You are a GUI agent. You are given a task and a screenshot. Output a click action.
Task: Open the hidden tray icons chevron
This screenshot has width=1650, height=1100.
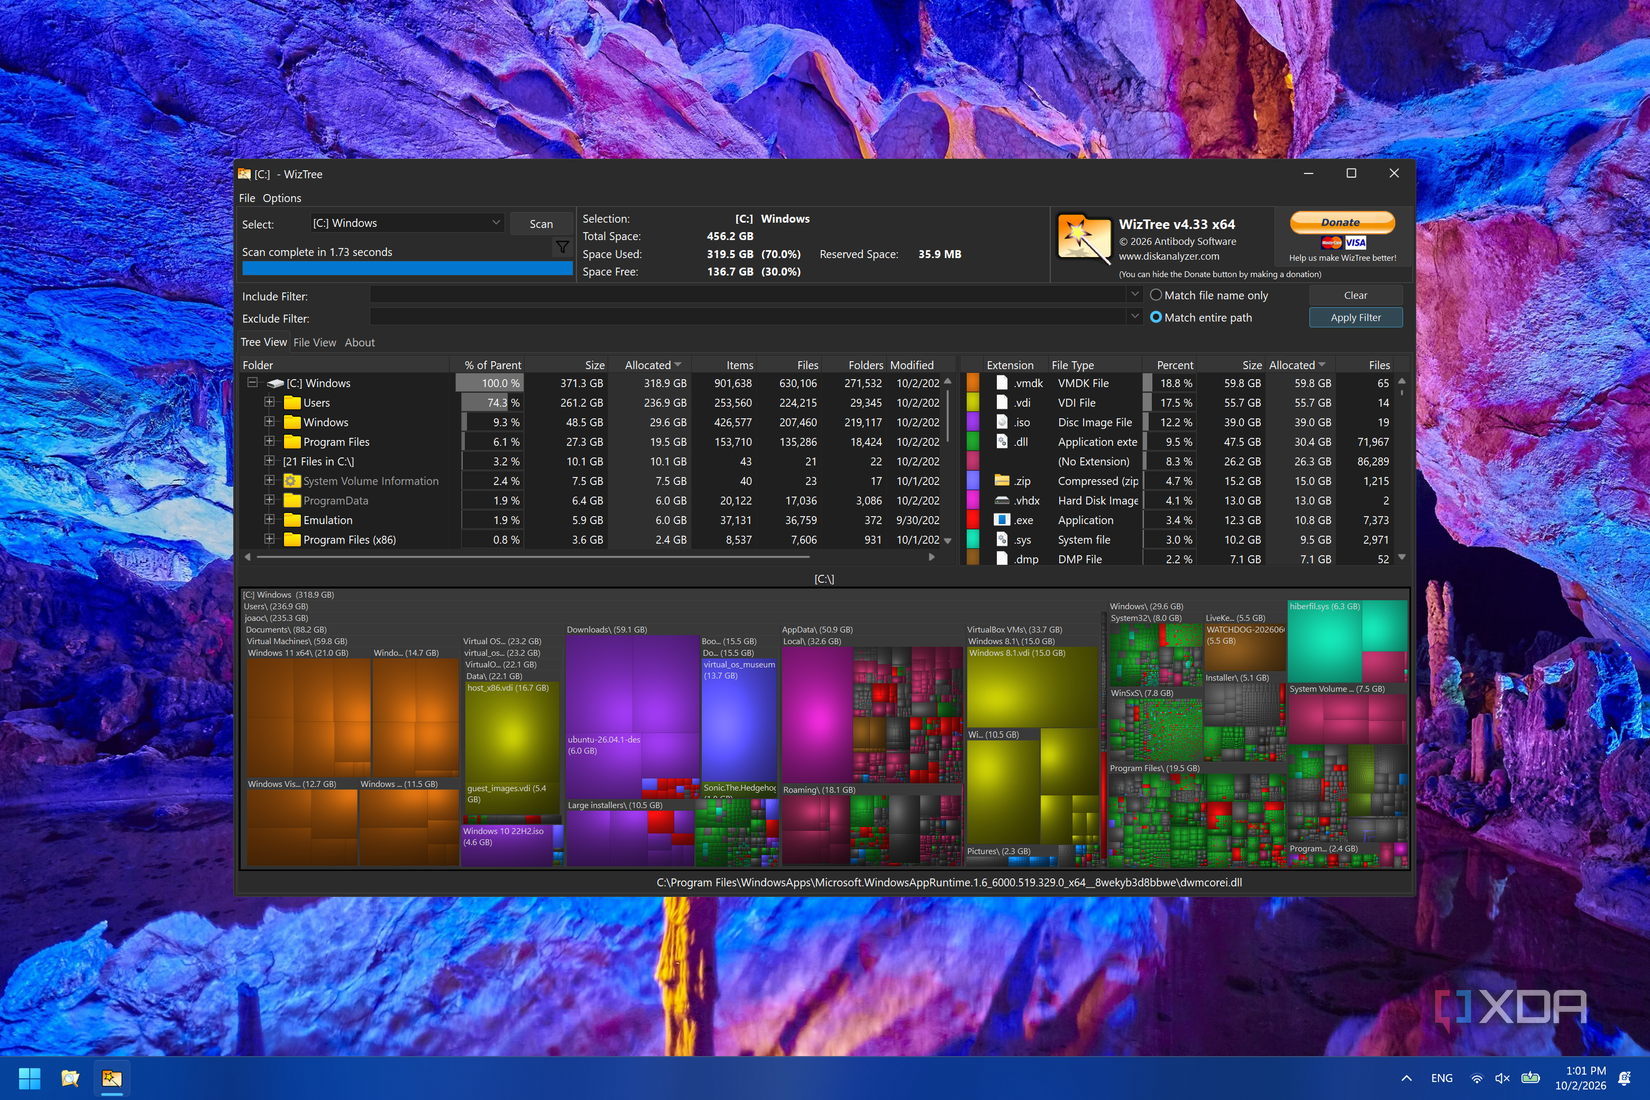tap(1406, 1078)
